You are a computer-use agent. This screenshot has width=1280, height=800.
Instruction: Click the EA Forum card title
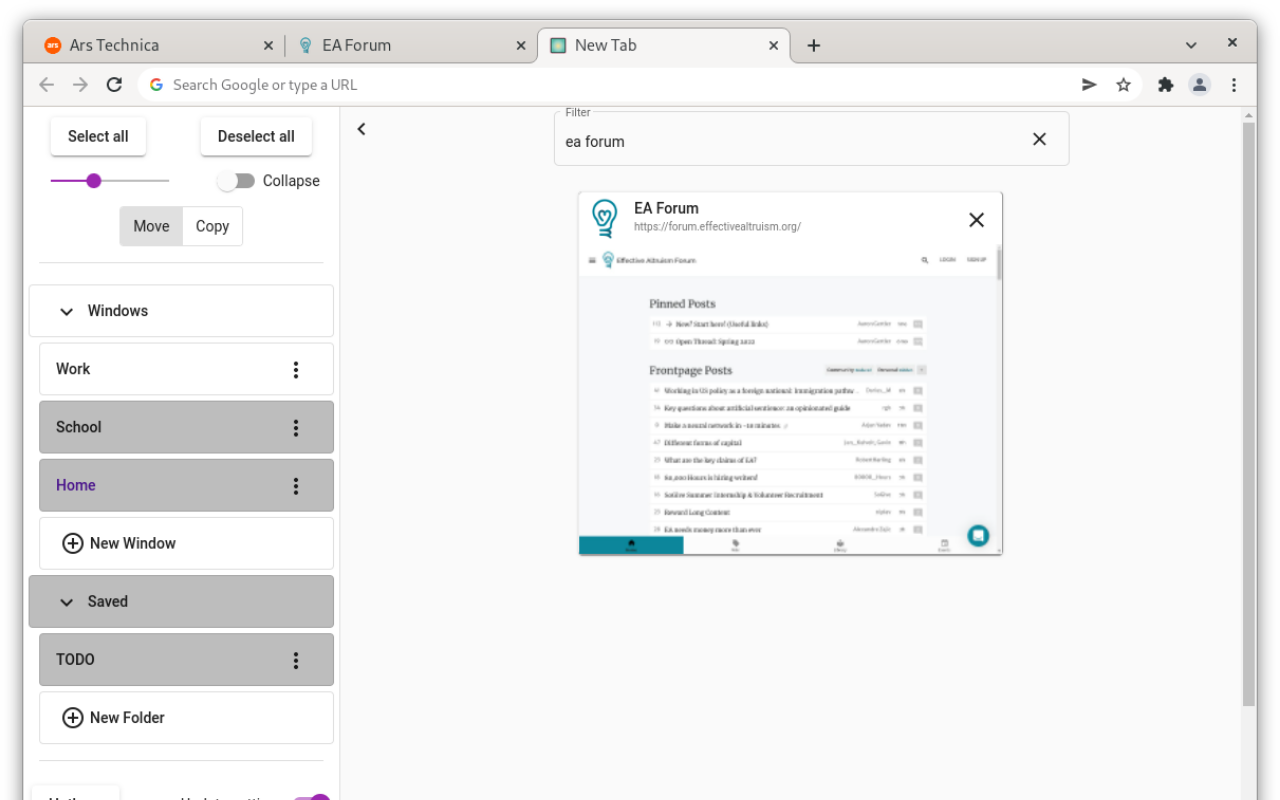[666, 208]
